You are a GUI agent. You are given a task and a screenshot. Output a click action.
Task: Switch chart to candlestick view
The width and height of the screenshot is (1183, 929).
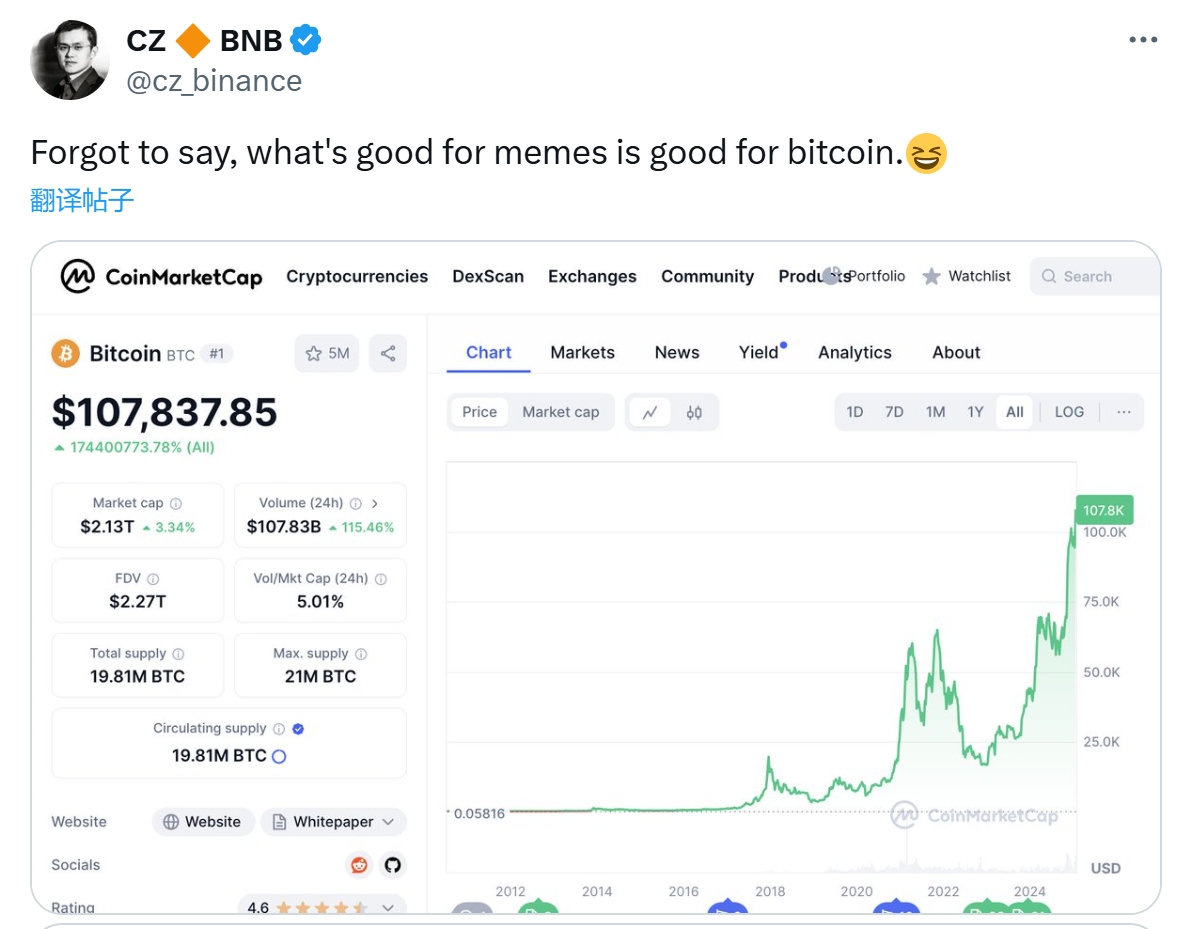694,412
